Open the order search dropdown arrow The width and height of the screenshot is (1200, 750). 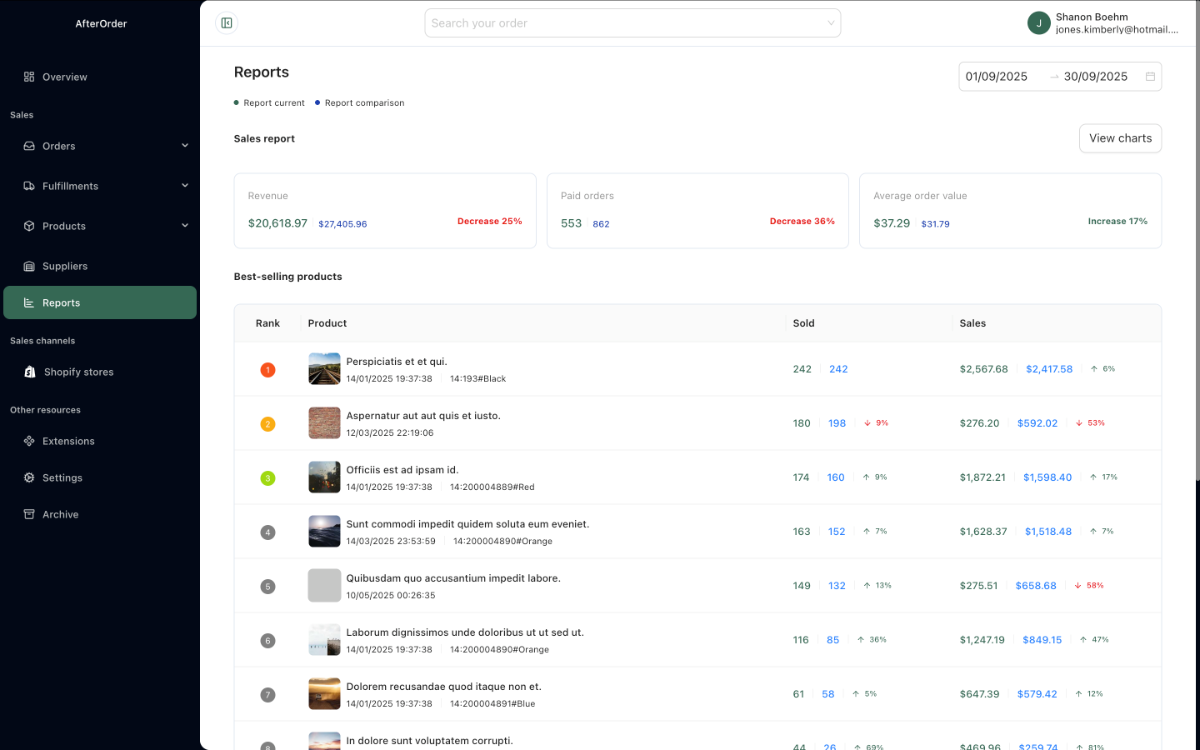[x=830, y=23]
